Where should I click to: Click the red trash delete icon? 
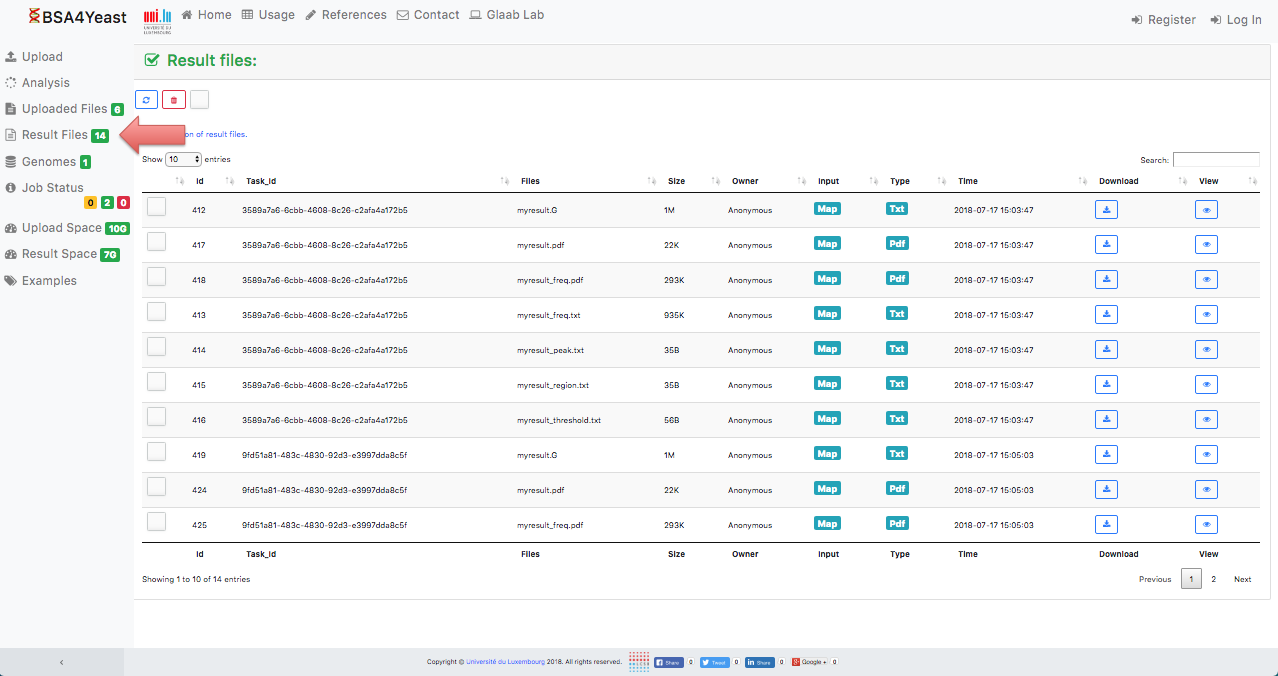pyautogui.click(x=174, y=99)
